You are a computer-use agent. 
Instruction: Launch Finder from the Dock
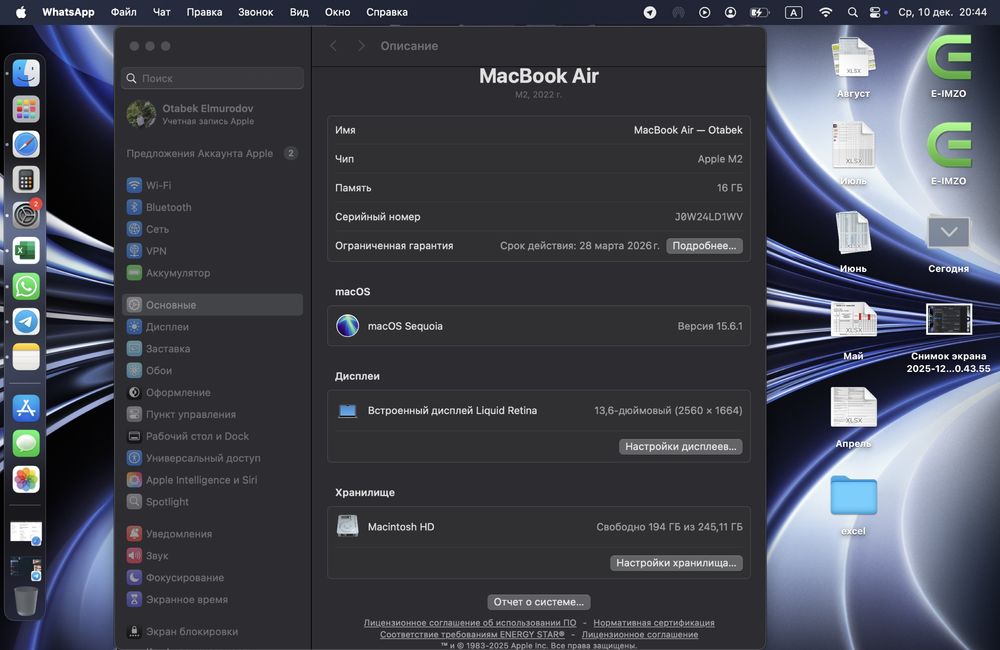coord(26,73)
